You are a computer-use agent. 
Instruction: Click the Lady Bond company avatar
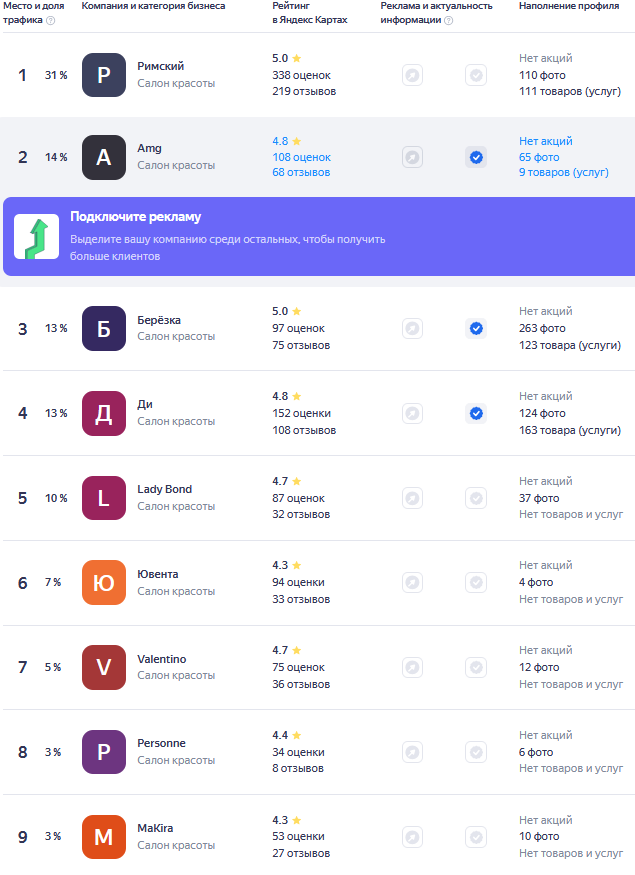(x=104, y=498)
